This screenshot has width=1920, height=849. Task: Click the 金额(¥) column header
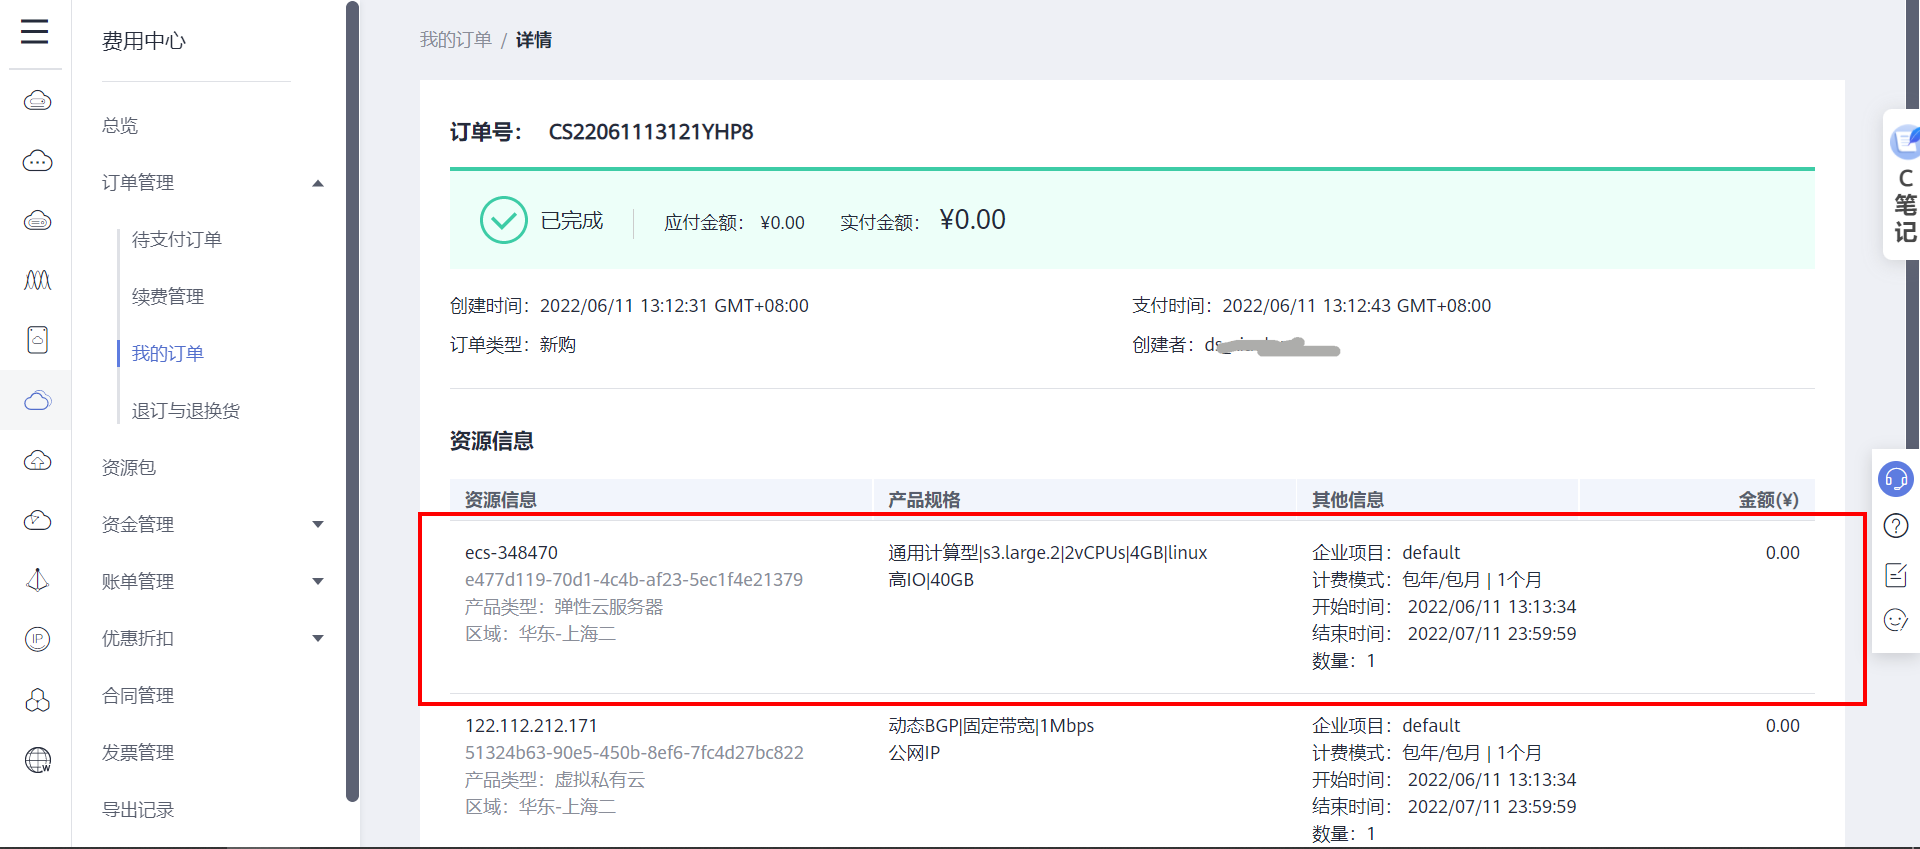point(1768,500)
